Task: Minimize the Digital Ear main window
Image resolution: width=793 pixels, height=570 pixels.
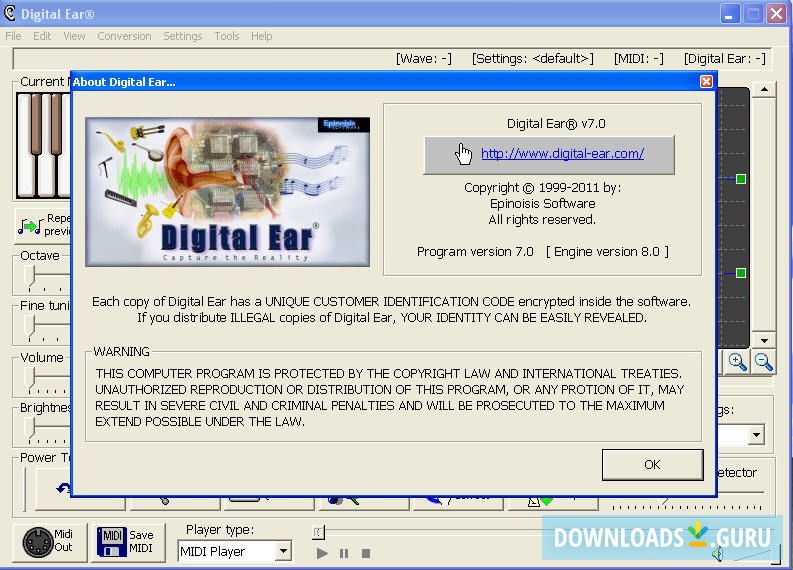Action: [x=729, y=14]
